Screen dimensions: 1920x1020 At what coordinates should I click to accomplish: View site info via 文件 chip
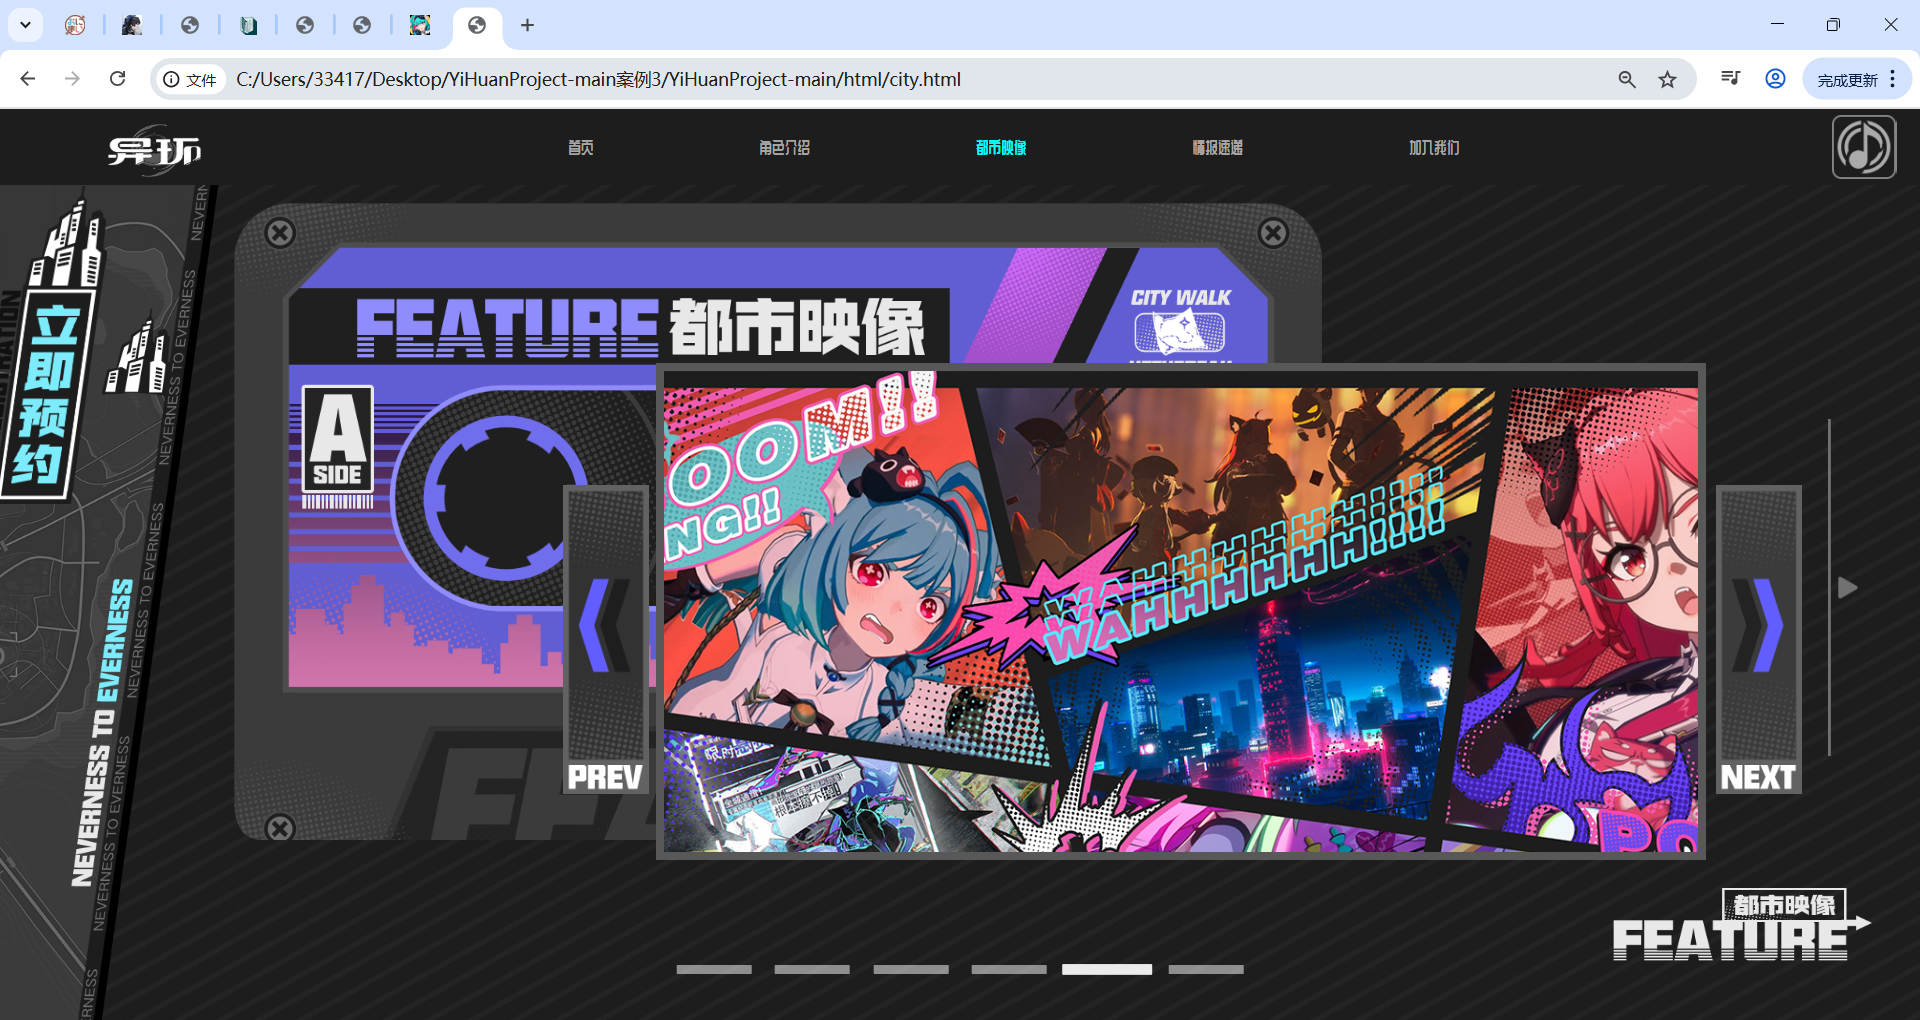point(190,79)
